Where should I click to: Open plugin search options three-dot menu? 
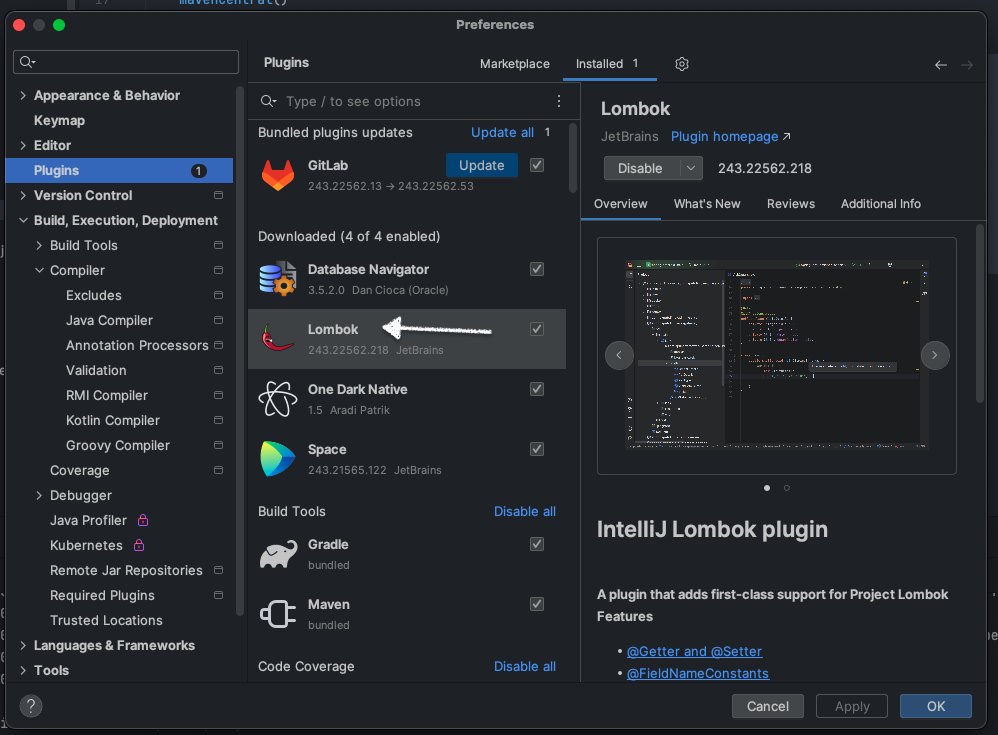tap(559, 101)
